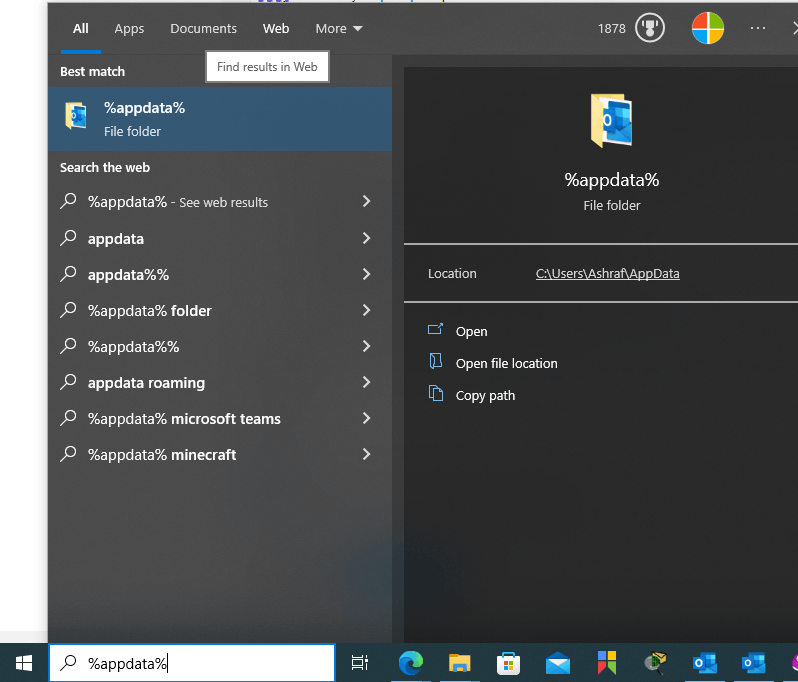Click Open in the preview pane
Image resolution: width=798 pixels, height=682 pixels.
pos(471,331)
